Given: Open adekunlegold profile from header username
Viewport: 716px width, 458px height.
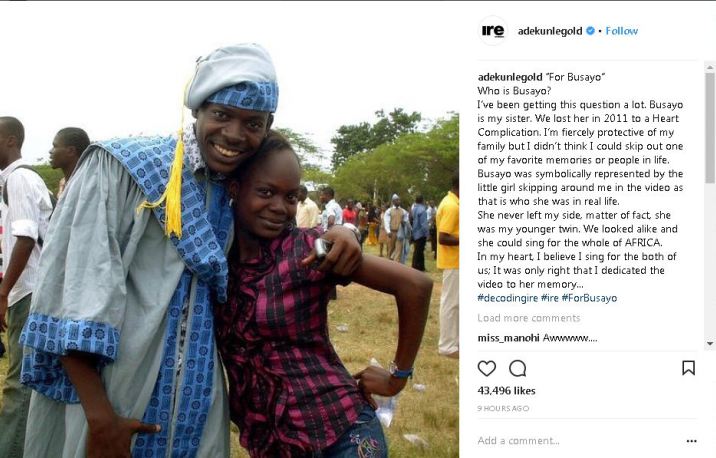Looking at the screenshot, I should [x=550, y=31].
